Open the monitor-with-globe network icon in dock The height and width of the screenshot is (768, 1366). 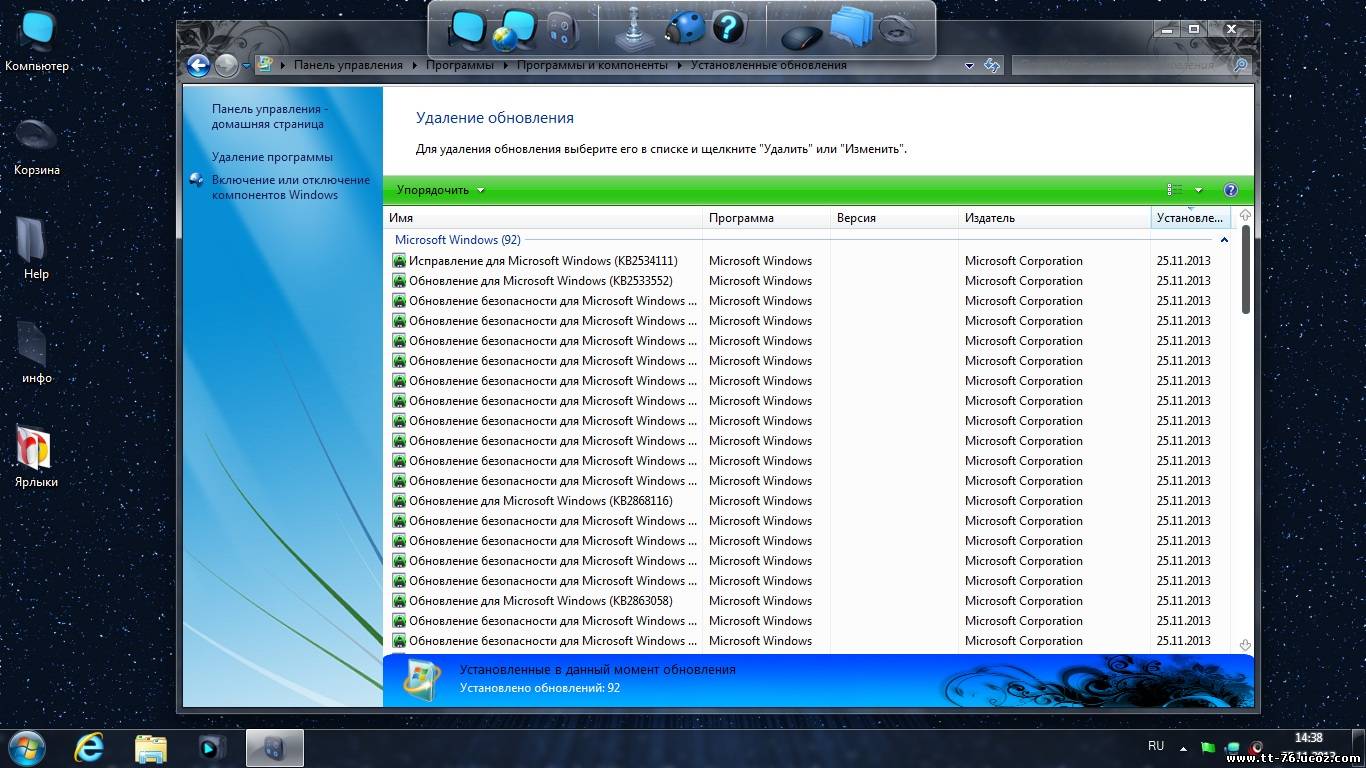pos(515,30)
